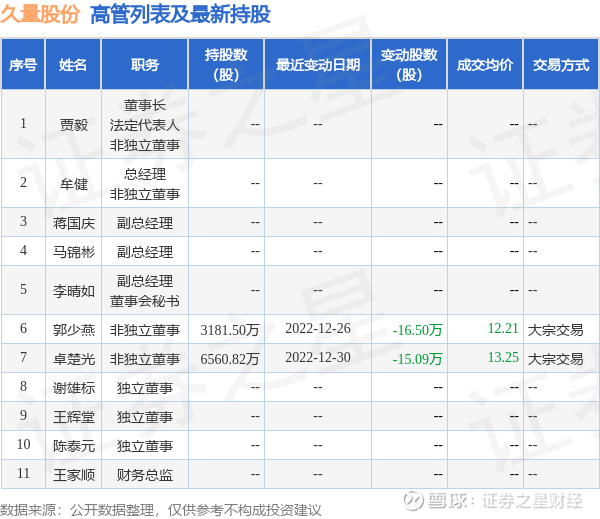Click 独立董事 title in 王辉堂's row

[145, 417]
